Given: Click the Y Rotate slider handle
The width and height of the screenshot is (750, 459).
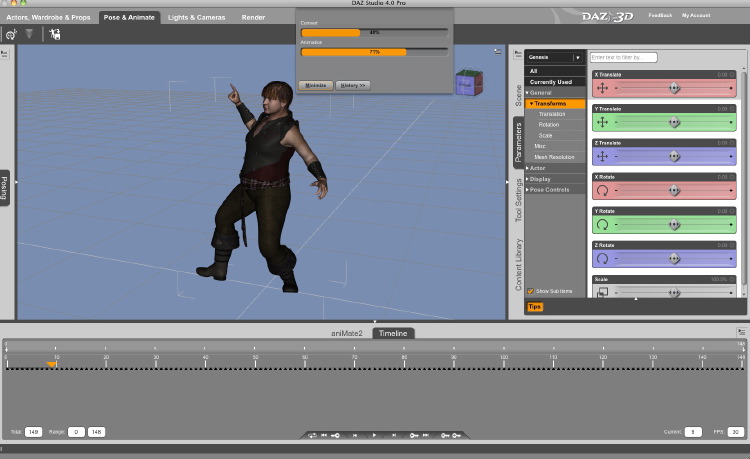Looking at the screenshot, I should (674, 224).
